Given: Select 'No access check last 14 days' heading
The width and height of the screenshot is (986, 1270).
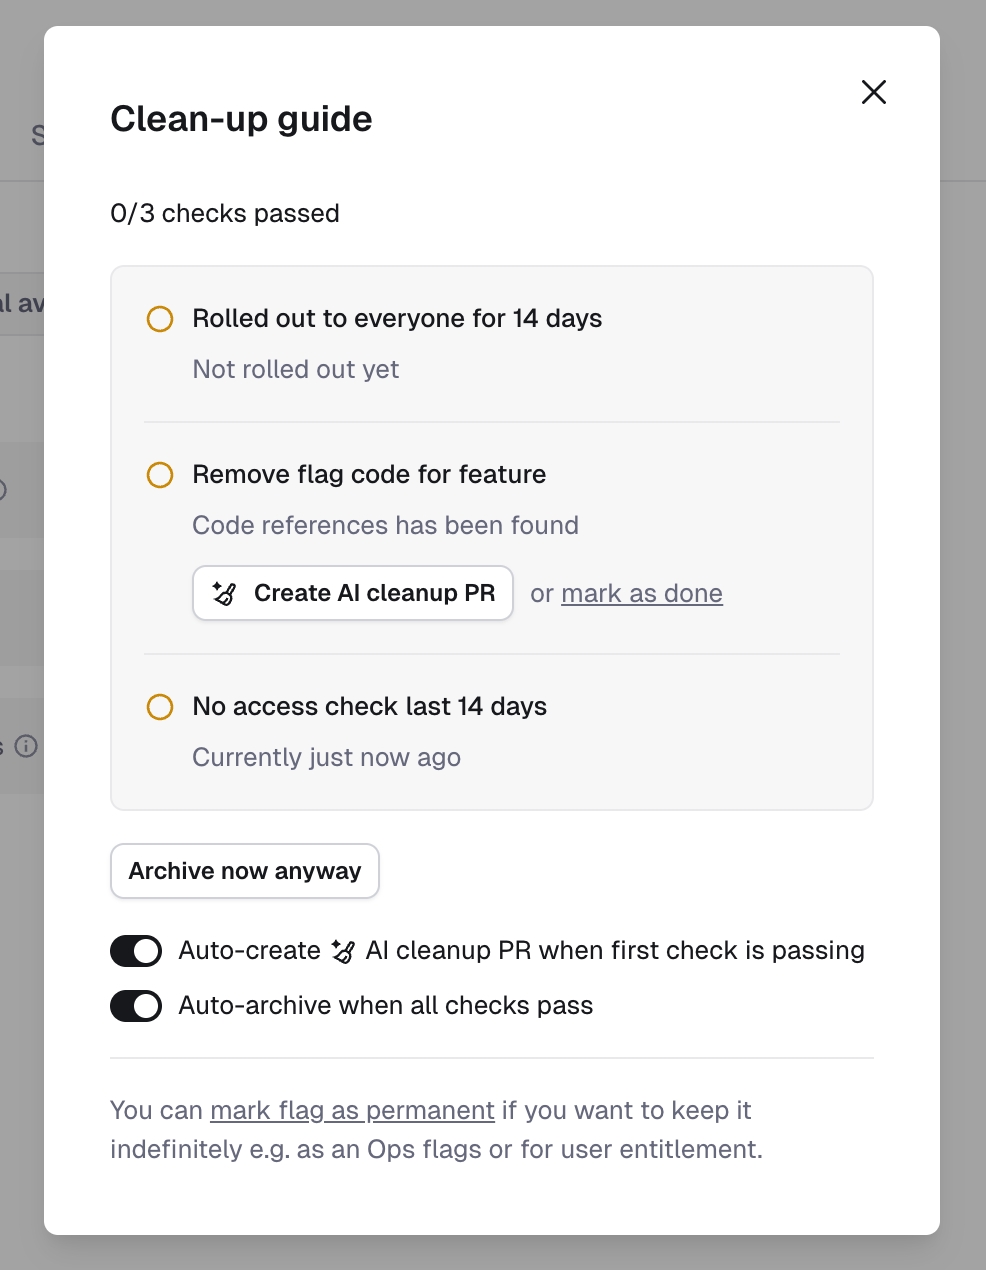Looking at the screenshot, I should [369, 707].
